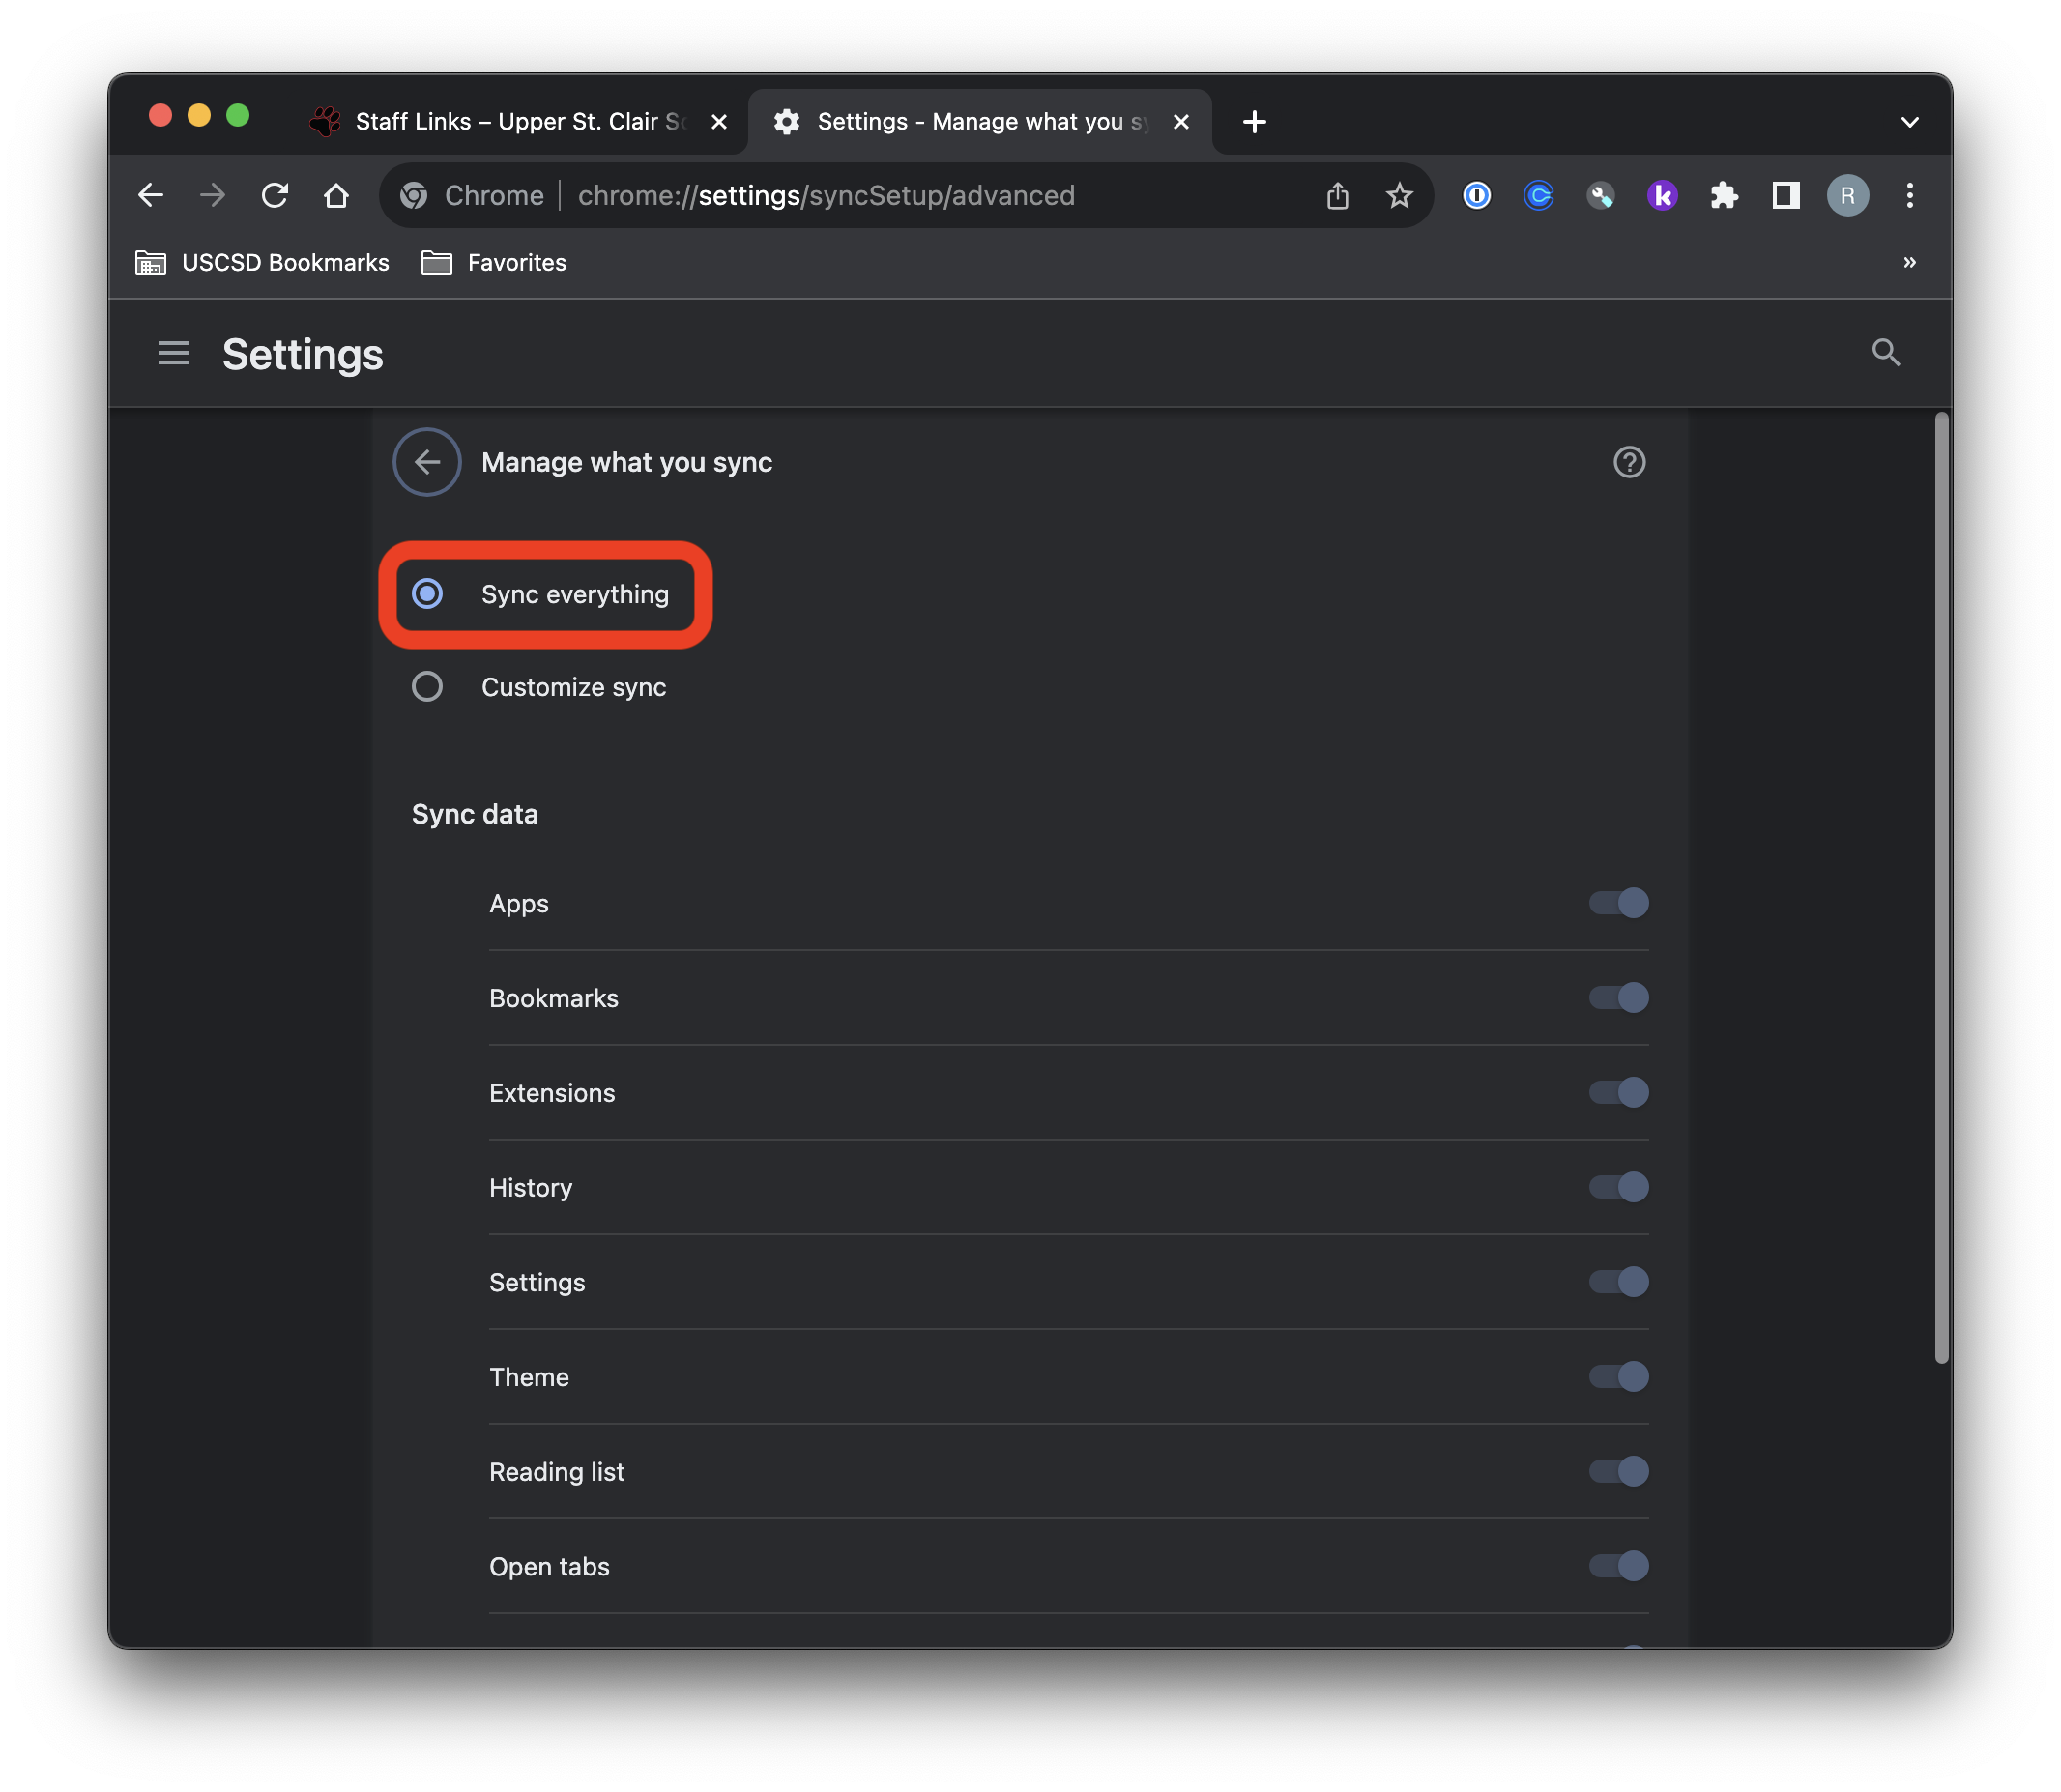Open the profile avatar R

(x=1848, y=195)
